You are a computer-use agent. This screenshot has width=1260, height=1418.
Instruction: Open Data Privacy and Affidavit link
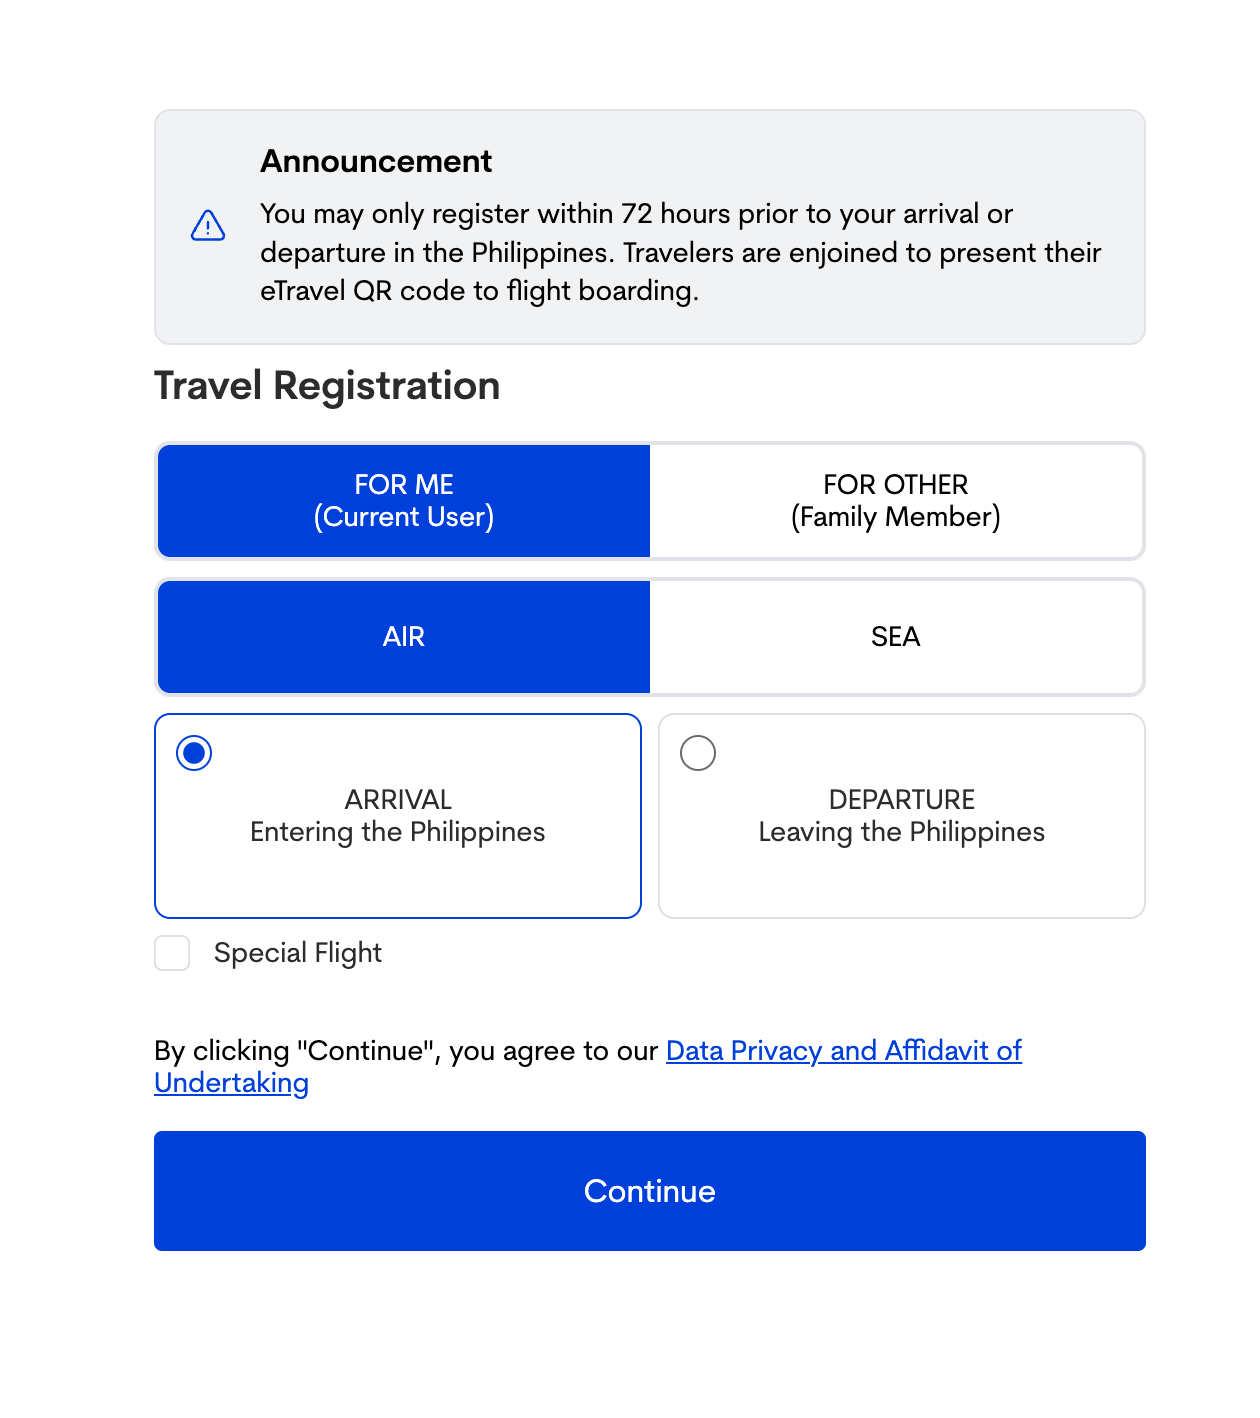click(843, 1051)
